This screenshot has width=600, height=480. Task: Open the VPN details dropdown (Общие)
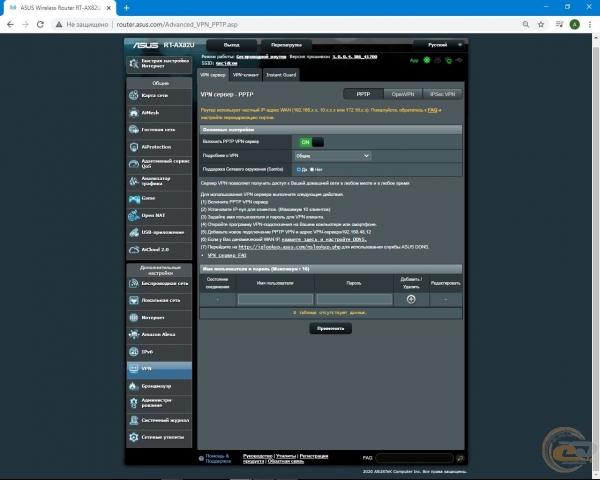(x=333, y=156)
